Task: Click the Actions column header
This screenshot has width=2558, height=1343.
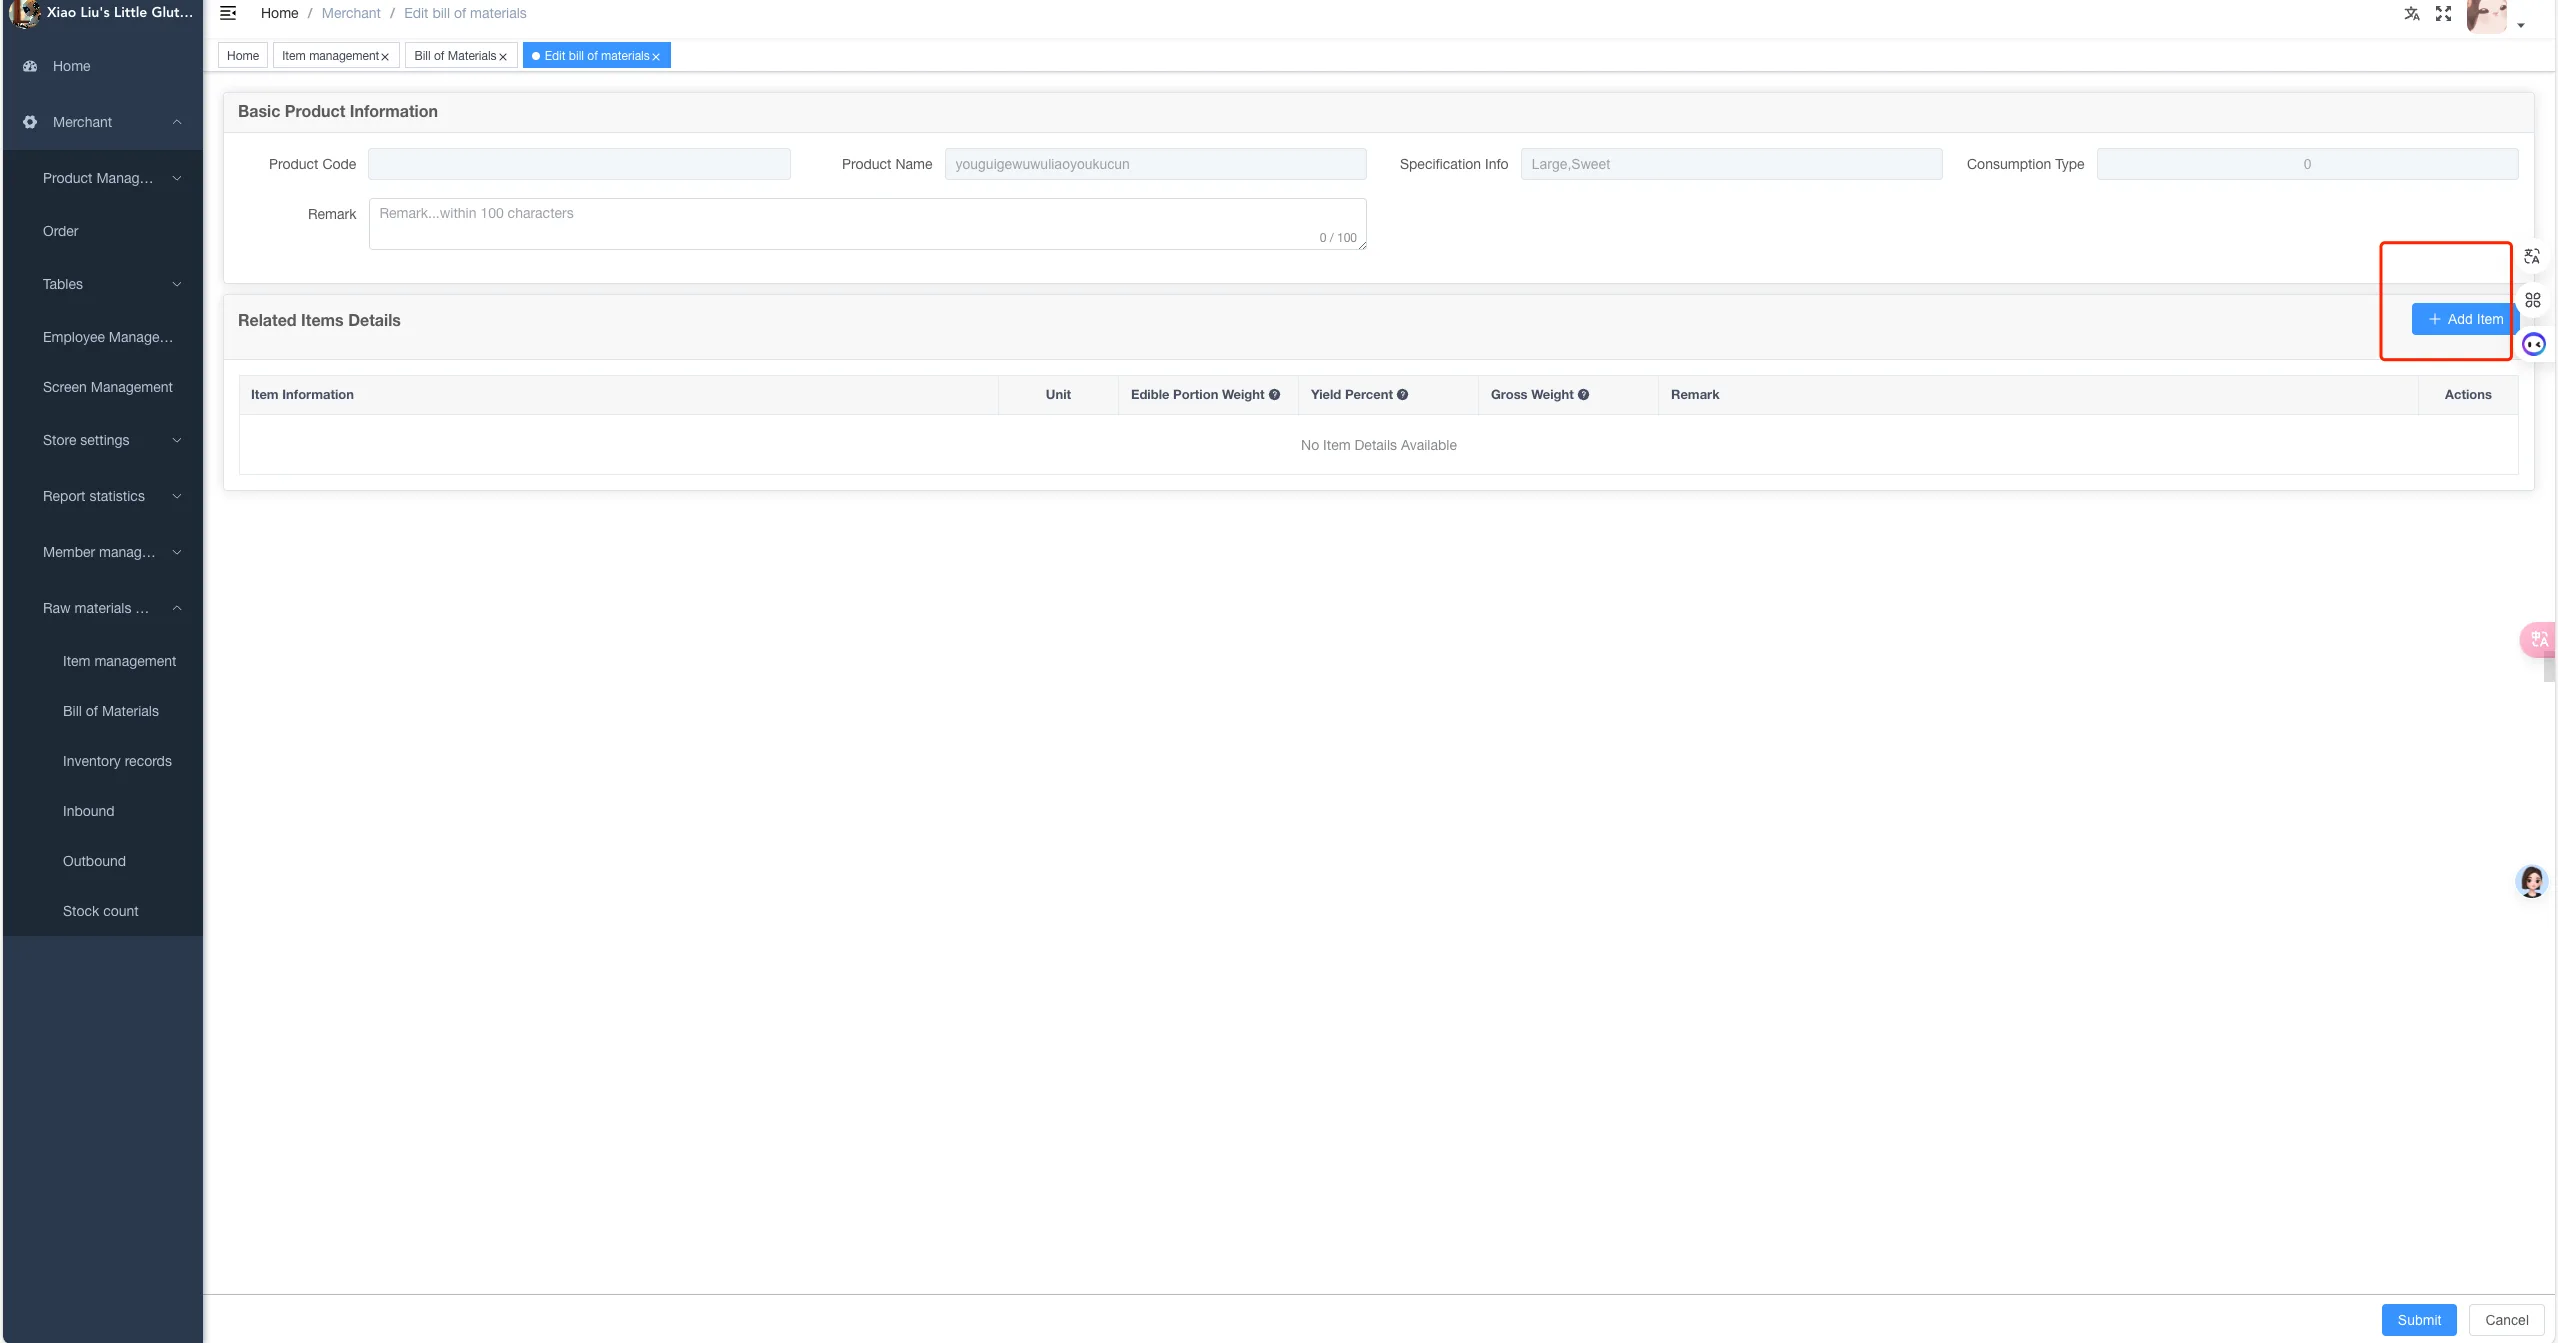Action: point(2467,395)
